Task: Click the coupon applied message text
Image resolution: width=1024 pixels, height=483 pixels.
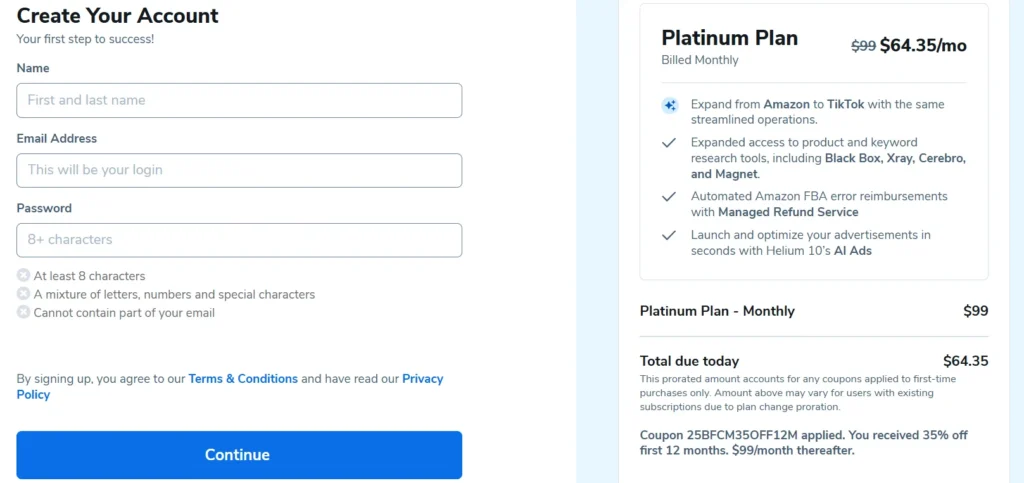Action: 803,443
